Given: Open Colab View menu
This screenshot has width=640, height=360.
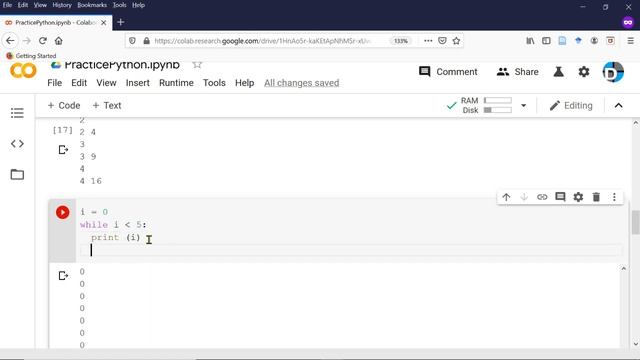Looking at the screenshot, I should (106, 83).
